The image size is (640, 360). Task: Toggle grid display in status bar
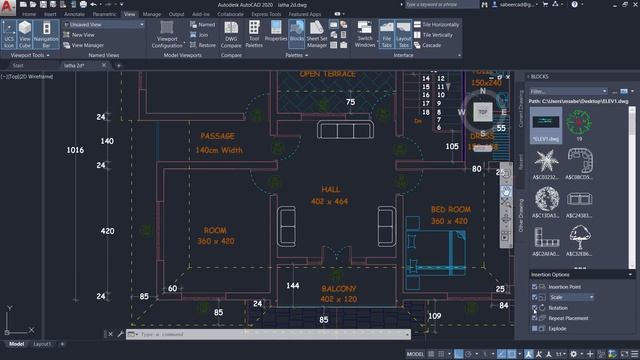431,354
